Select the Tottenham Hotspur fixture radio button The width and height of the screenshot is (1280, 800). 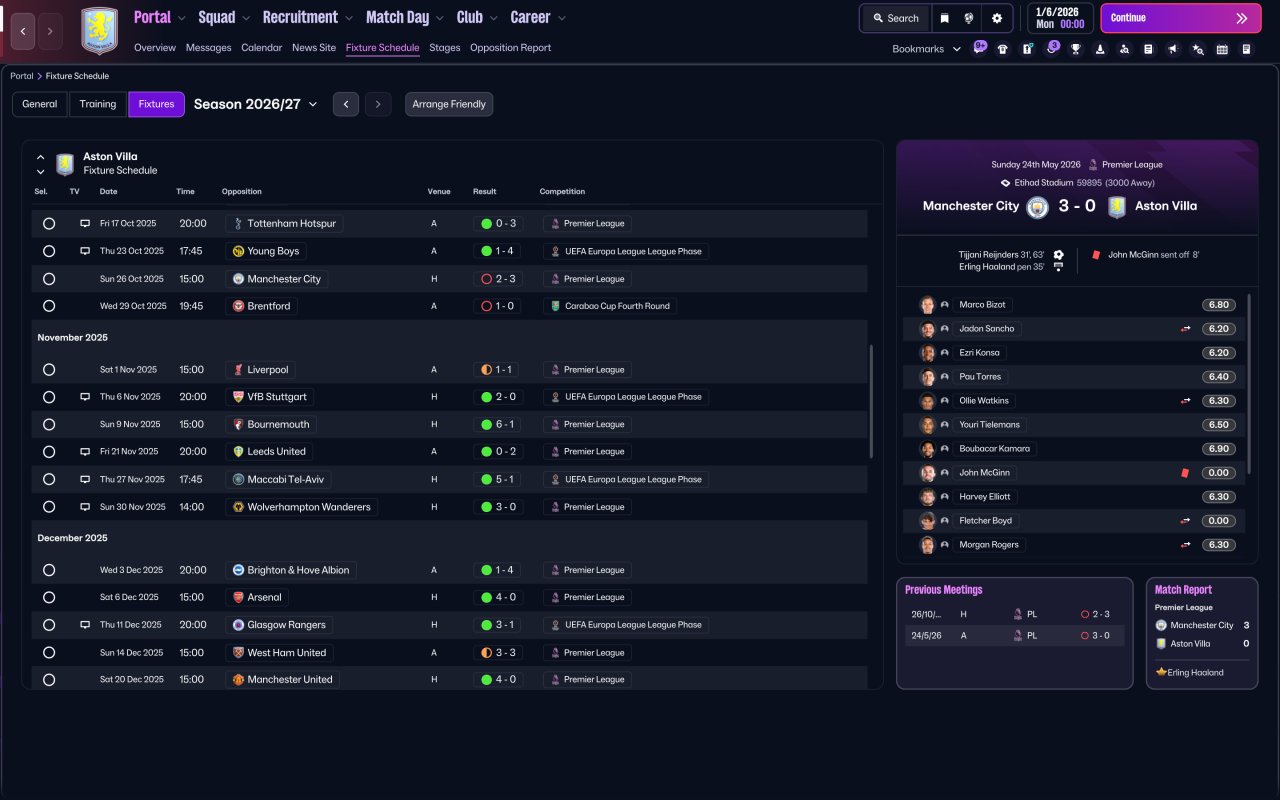(49, 224)
